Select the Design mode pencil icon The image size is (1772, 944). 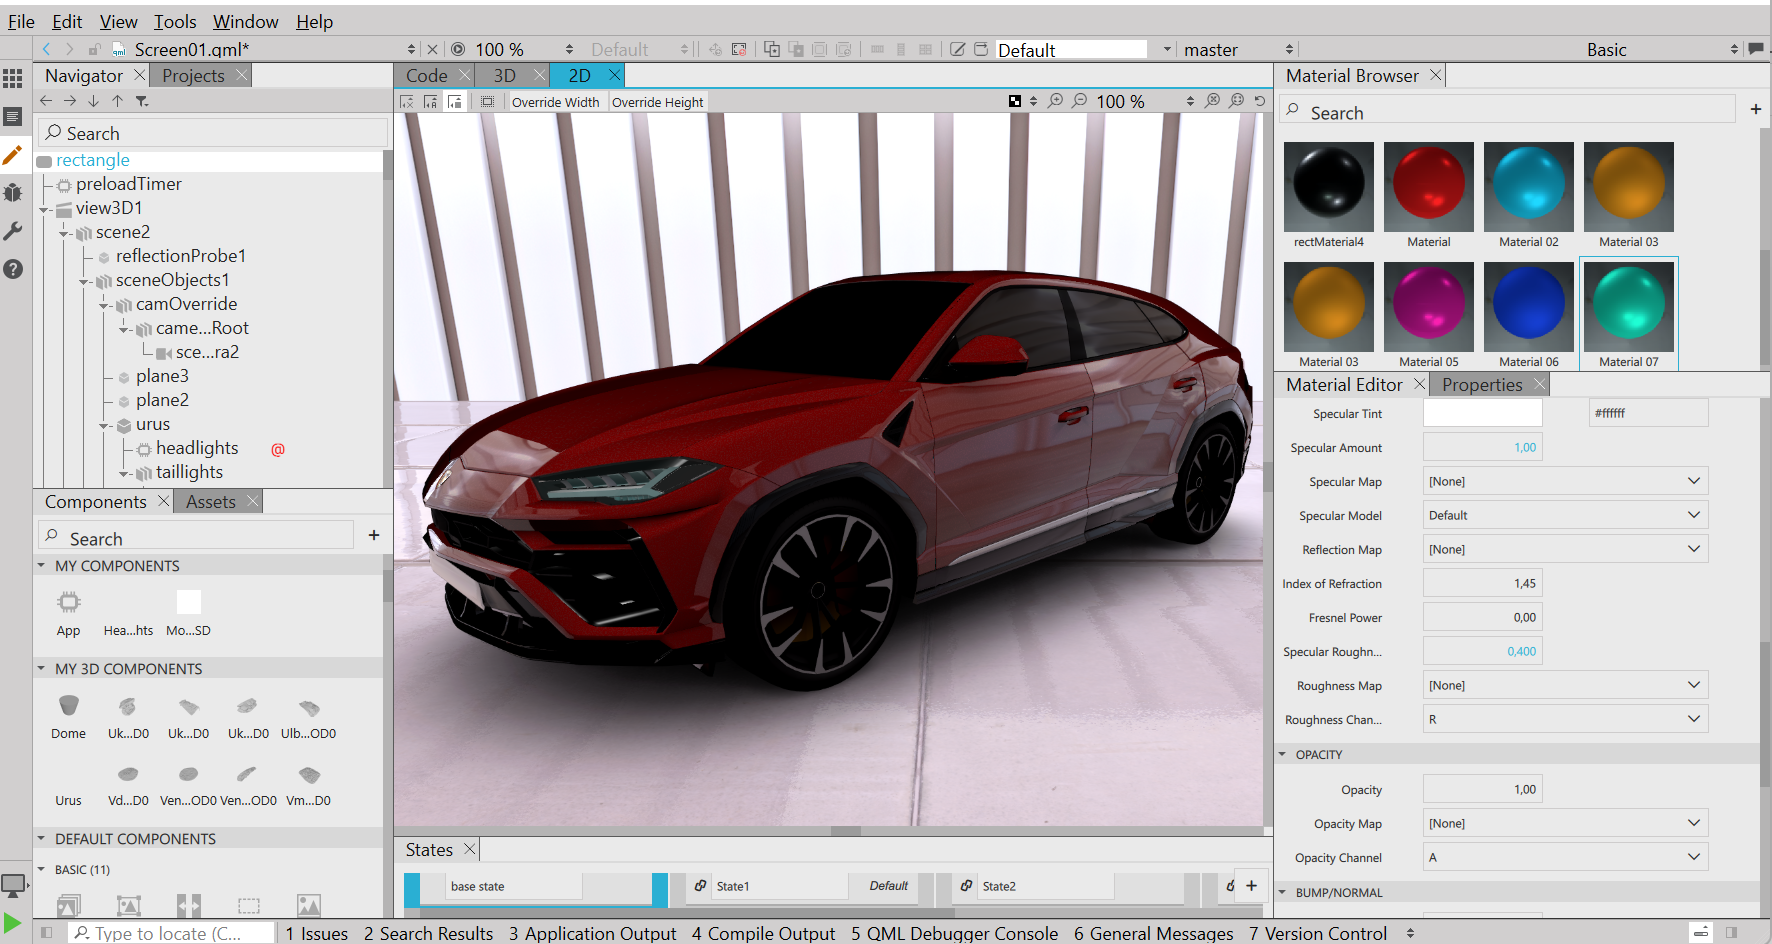(13, 155)
